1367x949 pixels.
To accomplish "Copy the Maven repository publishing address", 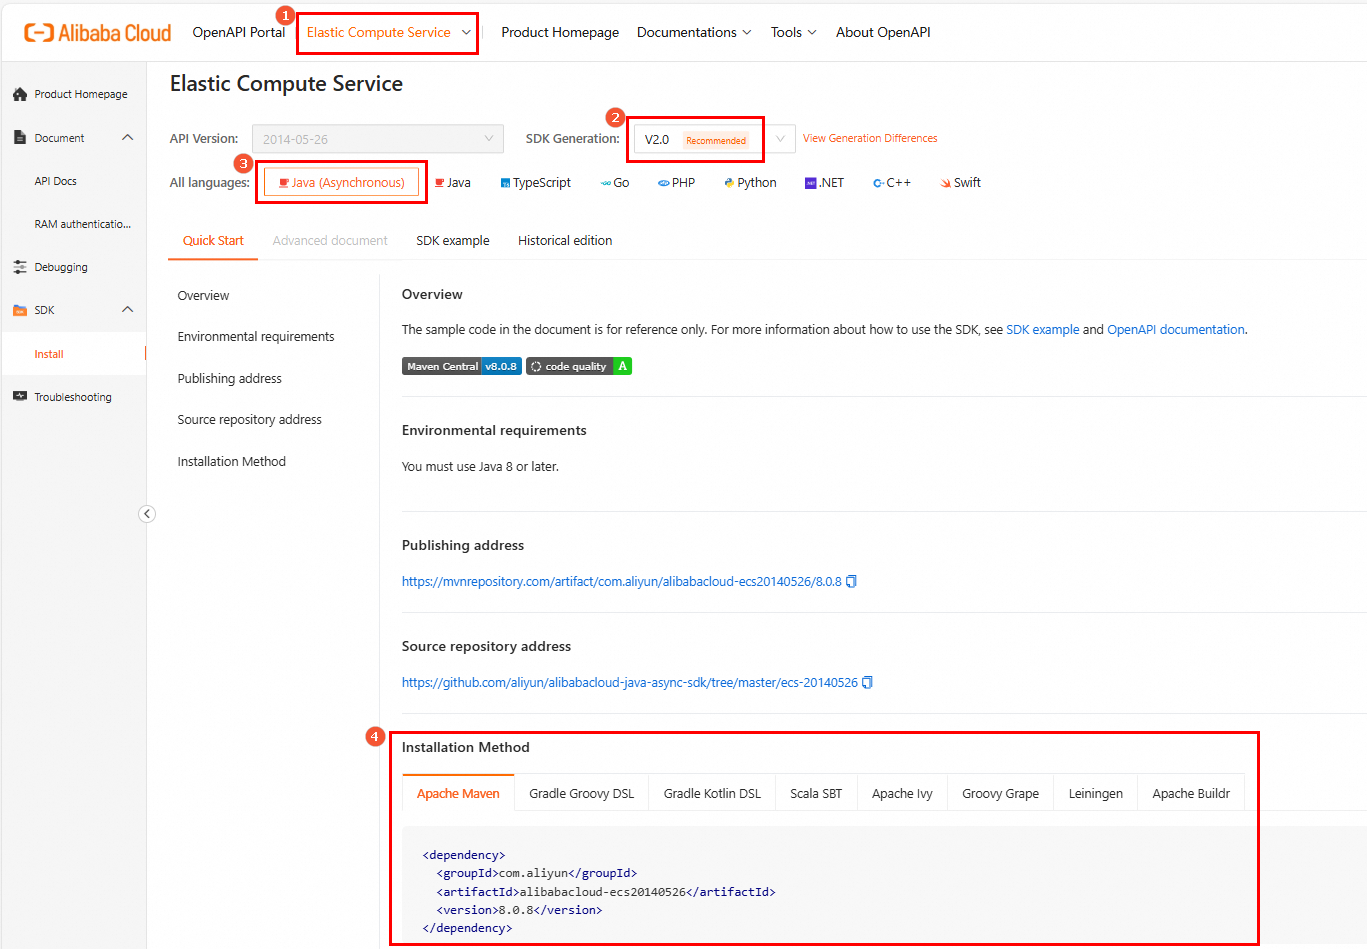I will 851,581.
